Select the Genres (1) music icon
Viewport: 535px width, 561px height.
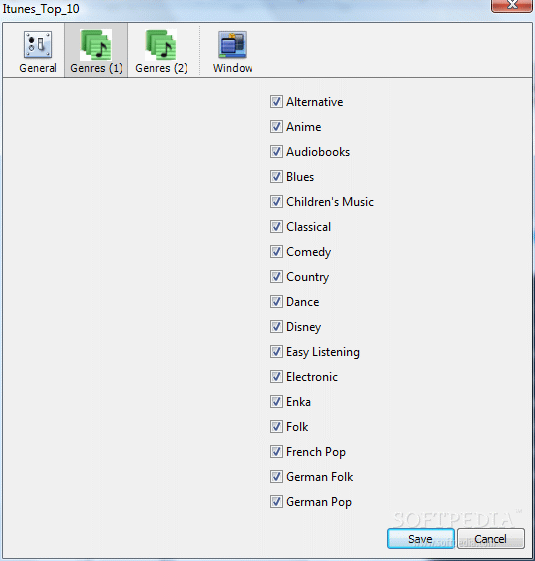pyautogui.click(x=96, y=45)
